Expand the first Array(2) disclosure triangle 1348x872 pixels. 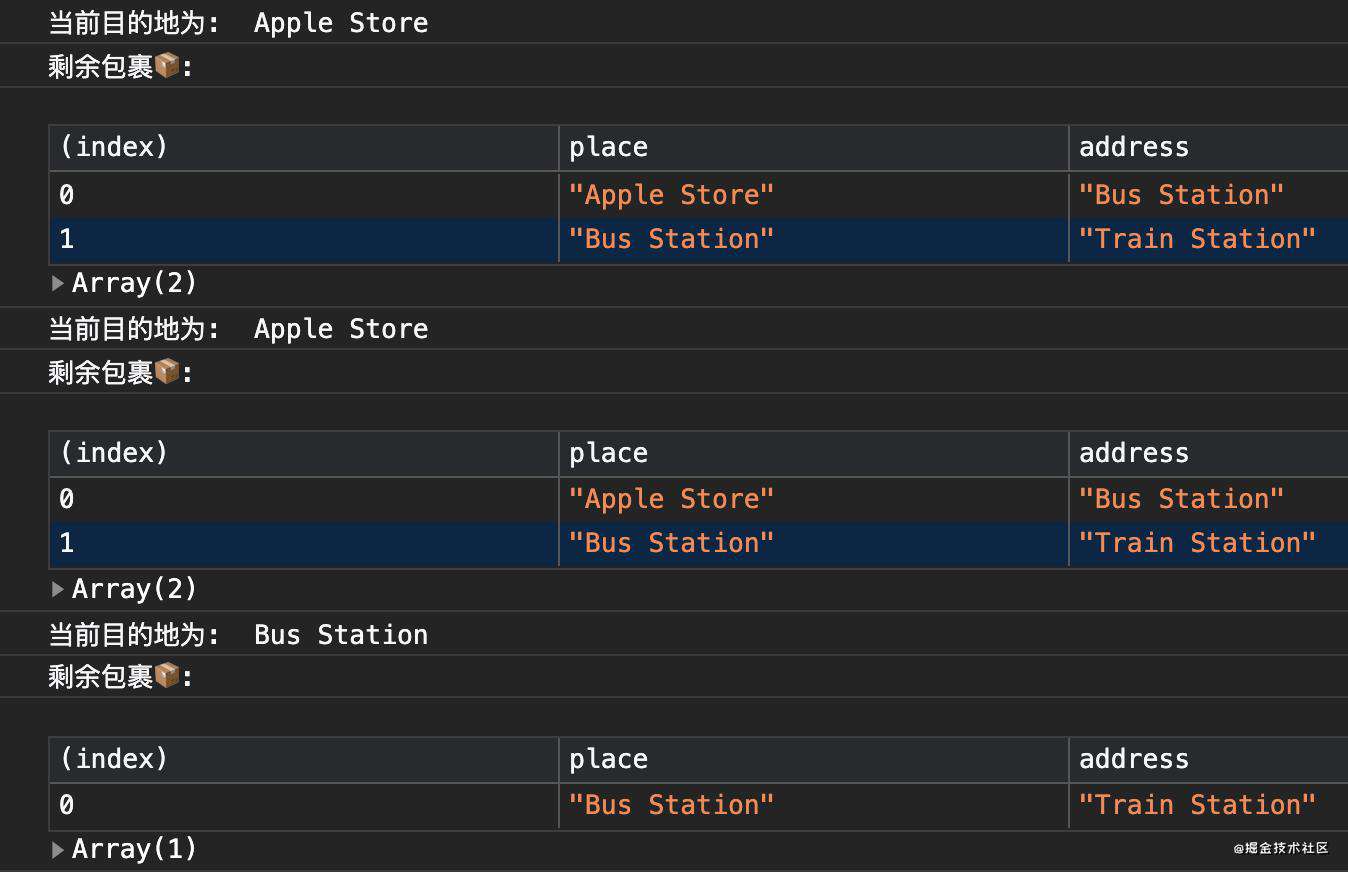pyautogui.click(x=58, y=283)
